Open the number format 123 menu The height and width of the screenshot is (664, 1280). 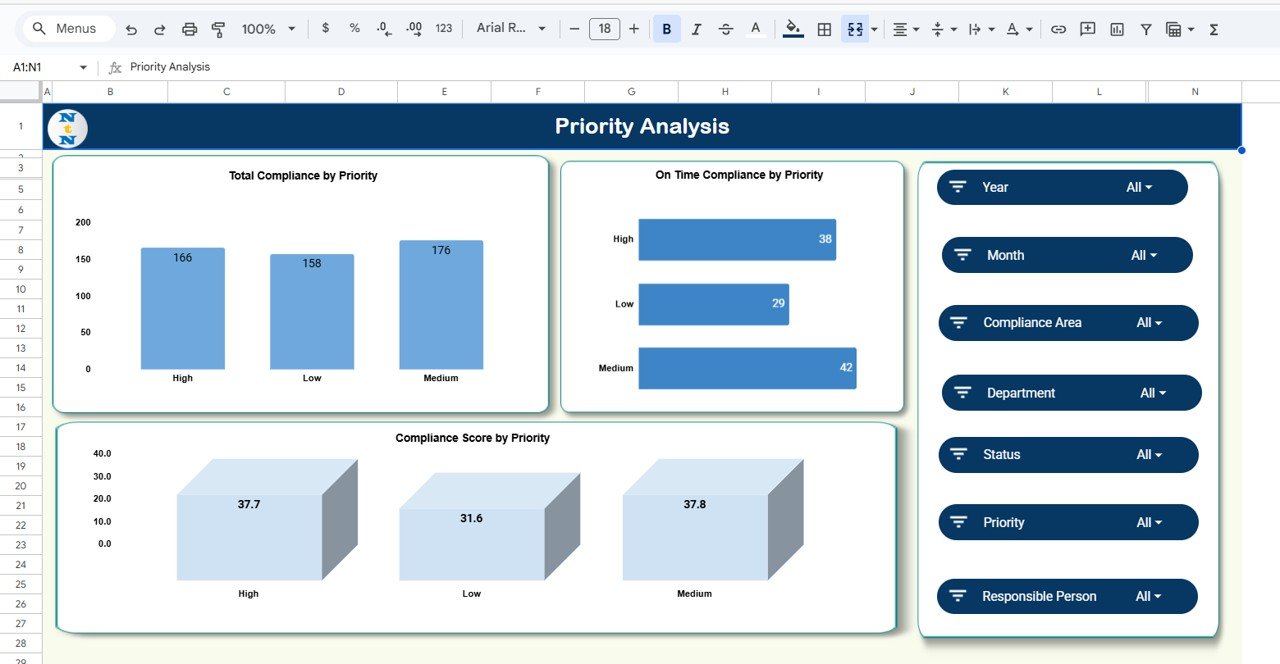click(443, 29)
